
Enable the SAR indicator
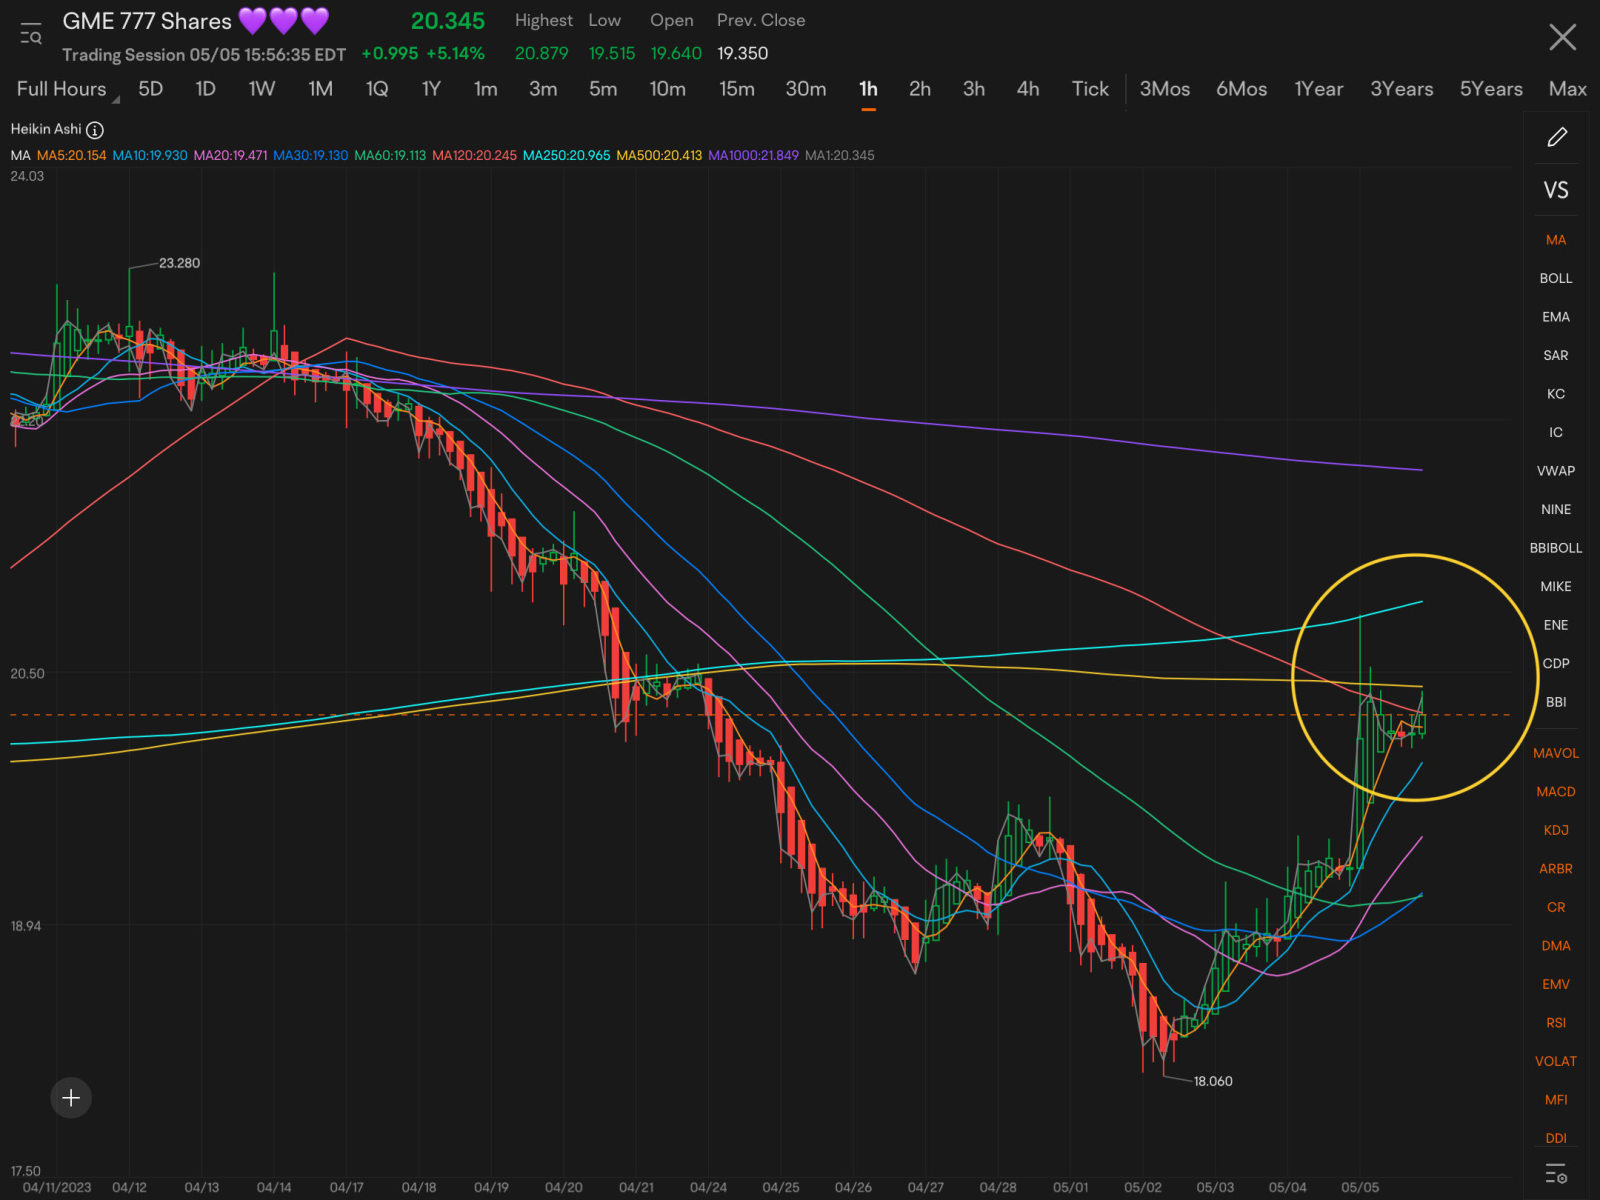coord(1556,355)
